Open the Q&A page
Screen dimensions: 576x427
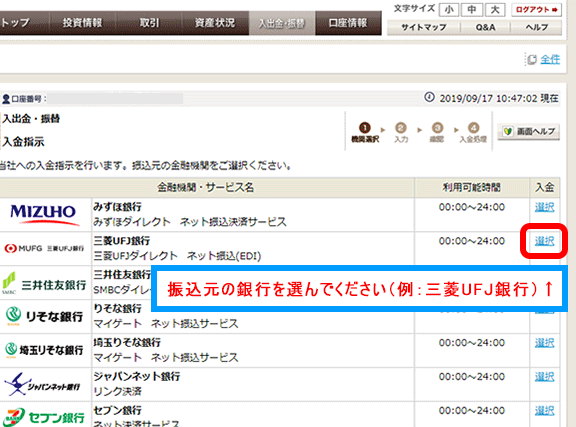tap(485, 28)
